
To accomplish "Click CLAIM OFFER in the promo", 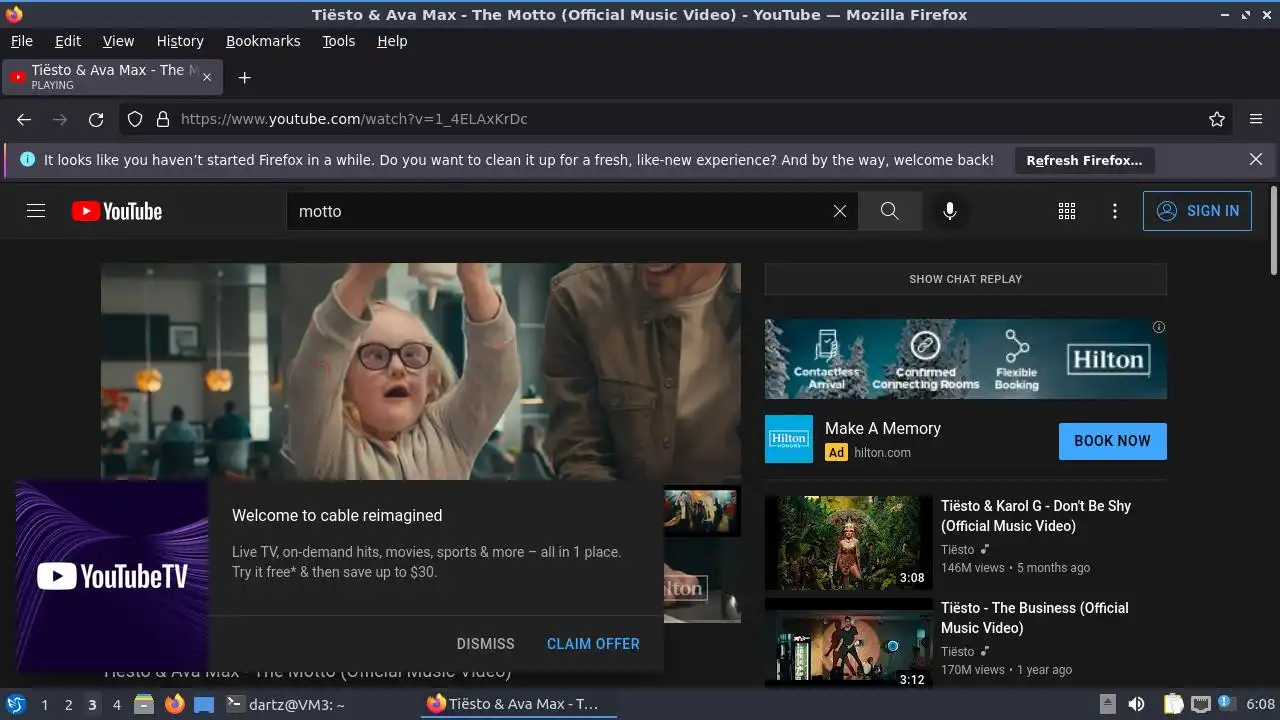I will [x=593, y=644].
